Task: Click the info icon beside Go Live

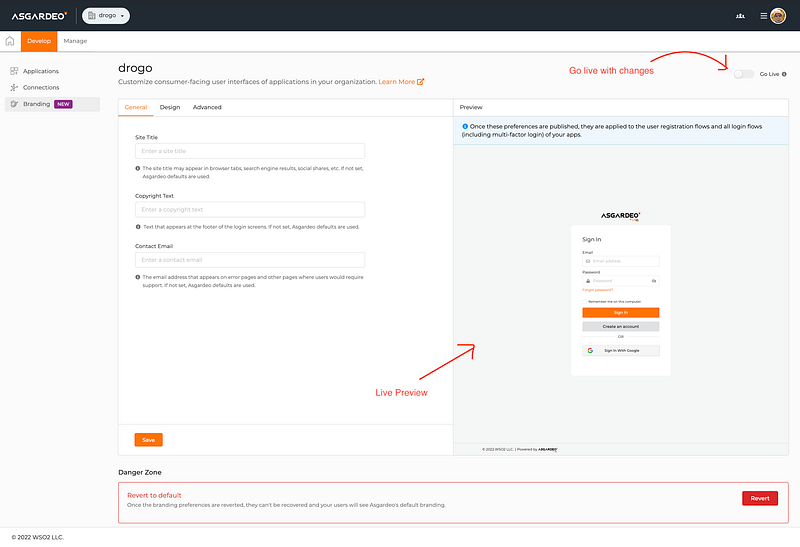Action: tap(784, 74)
